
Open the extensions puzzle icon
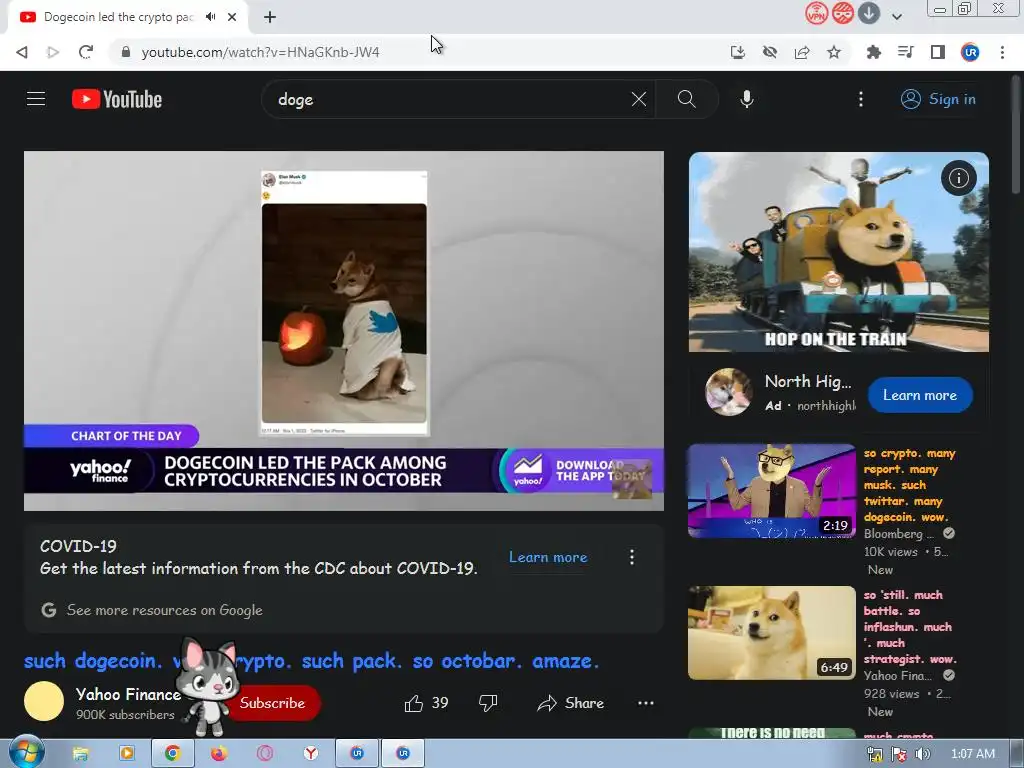click(873, 52)
